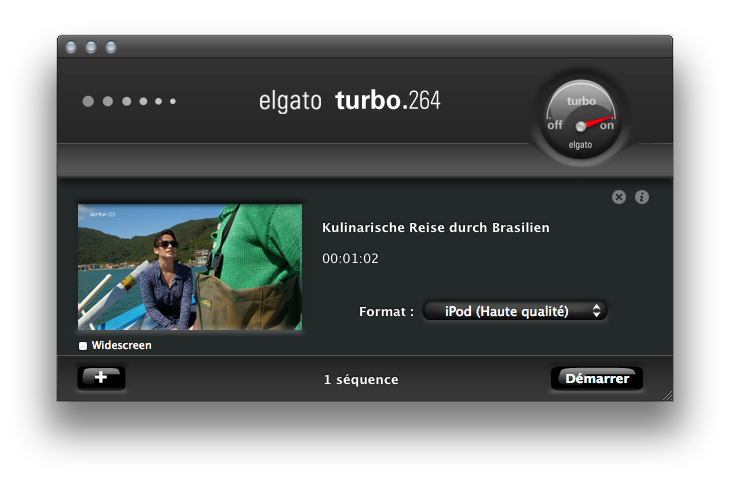The image size is (730, 480).
Task: Click the turbo on/off gauge
Action: pos(581,121)
